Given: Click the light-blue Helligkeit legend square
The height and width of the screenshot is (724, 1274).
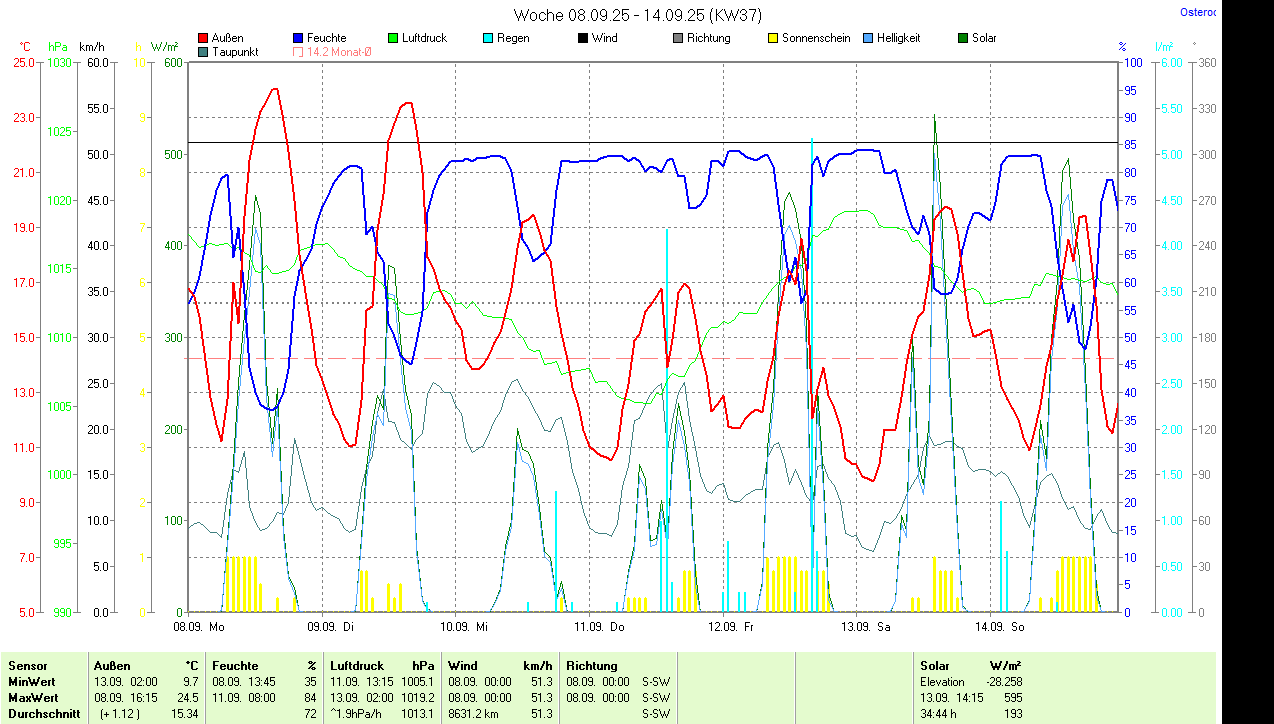Looking at the screenshot, I should 868,38.
